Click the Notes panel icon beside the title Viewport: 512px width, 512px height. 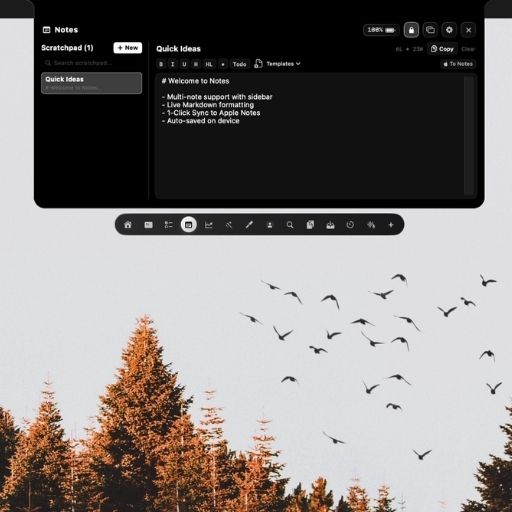(47, 30)
